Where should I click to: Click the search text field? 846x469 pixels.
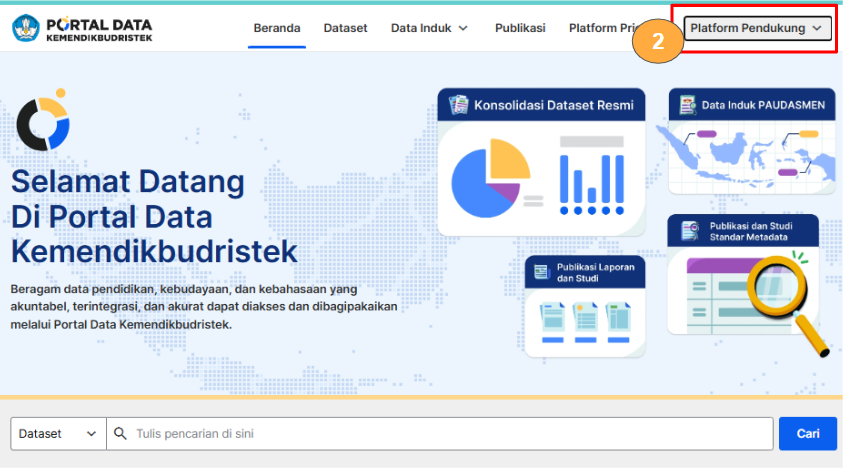tap(440, 433)
